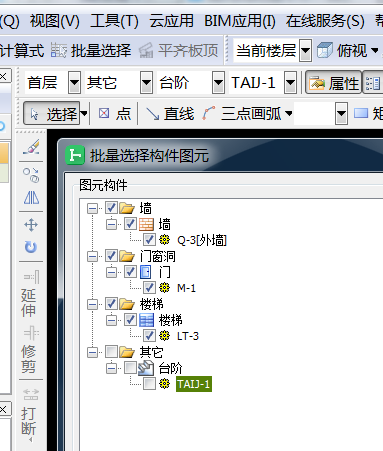
Task: Click the copy elements icon in left toolbar
Action: point(31,175)
